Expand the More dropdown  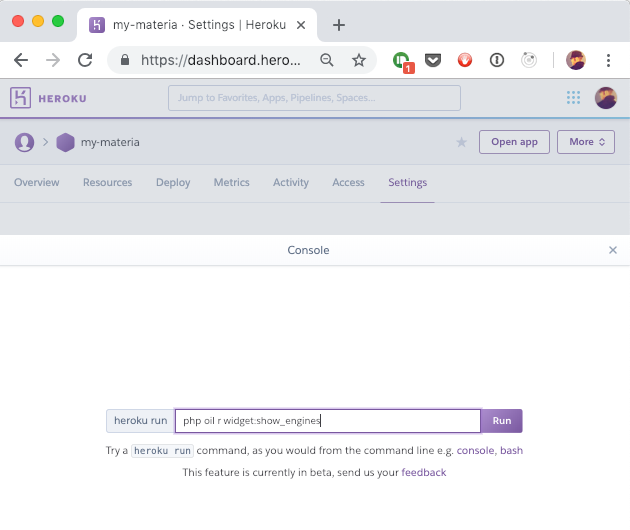(x=586, y=142)
